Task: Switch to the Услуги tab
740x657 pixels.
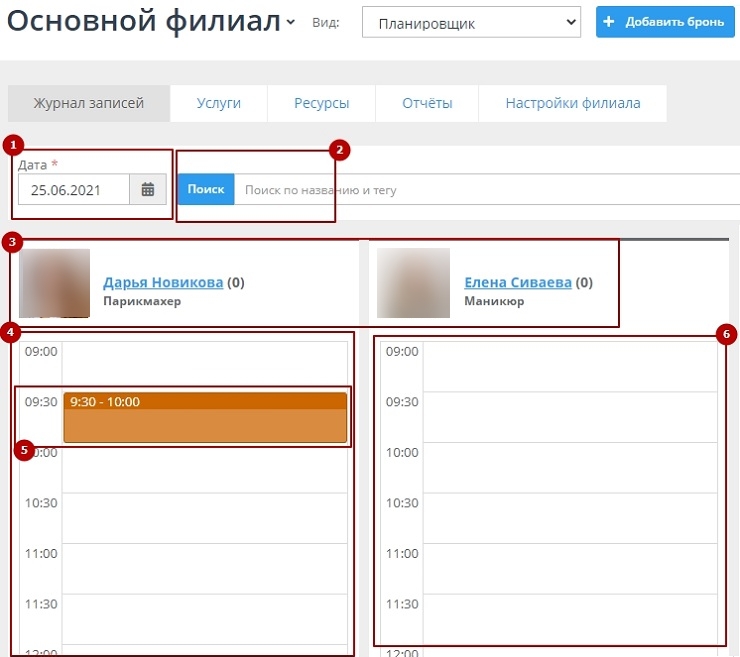Action: click(x=218, y=103)
